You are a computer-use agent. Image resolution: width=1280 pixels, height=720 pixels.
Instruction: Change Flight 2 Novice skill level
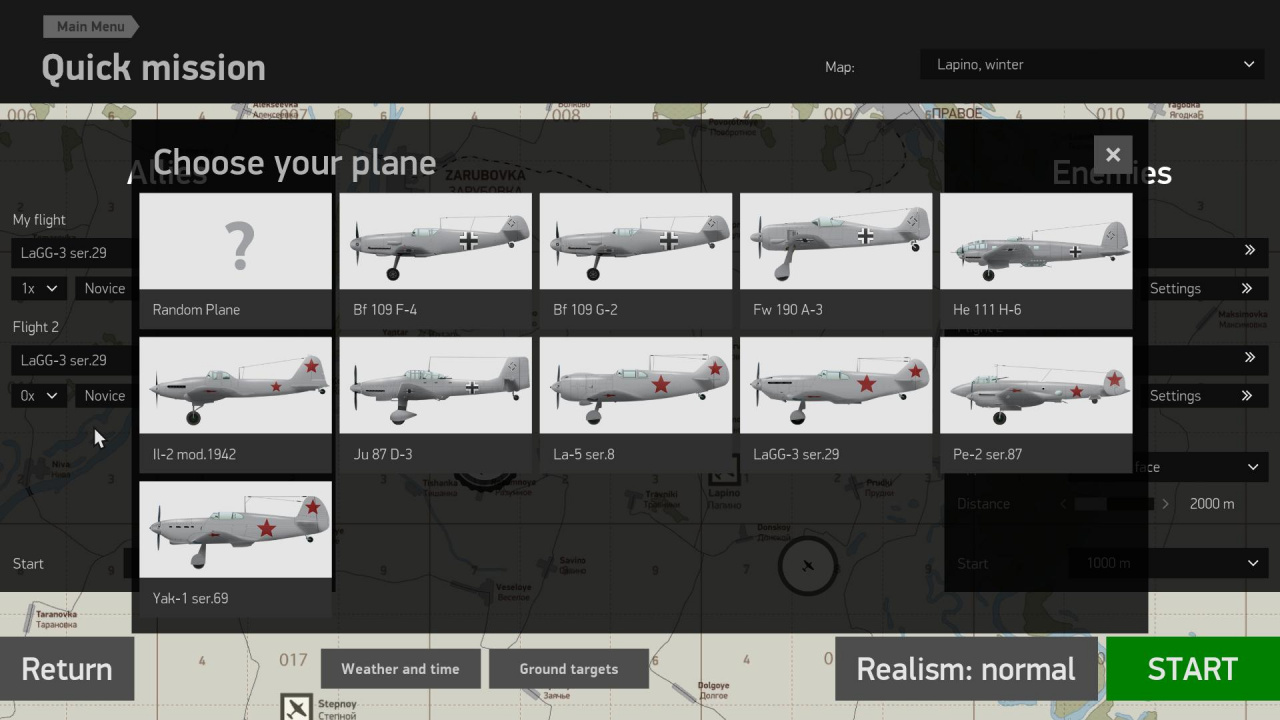pos(104,396)
